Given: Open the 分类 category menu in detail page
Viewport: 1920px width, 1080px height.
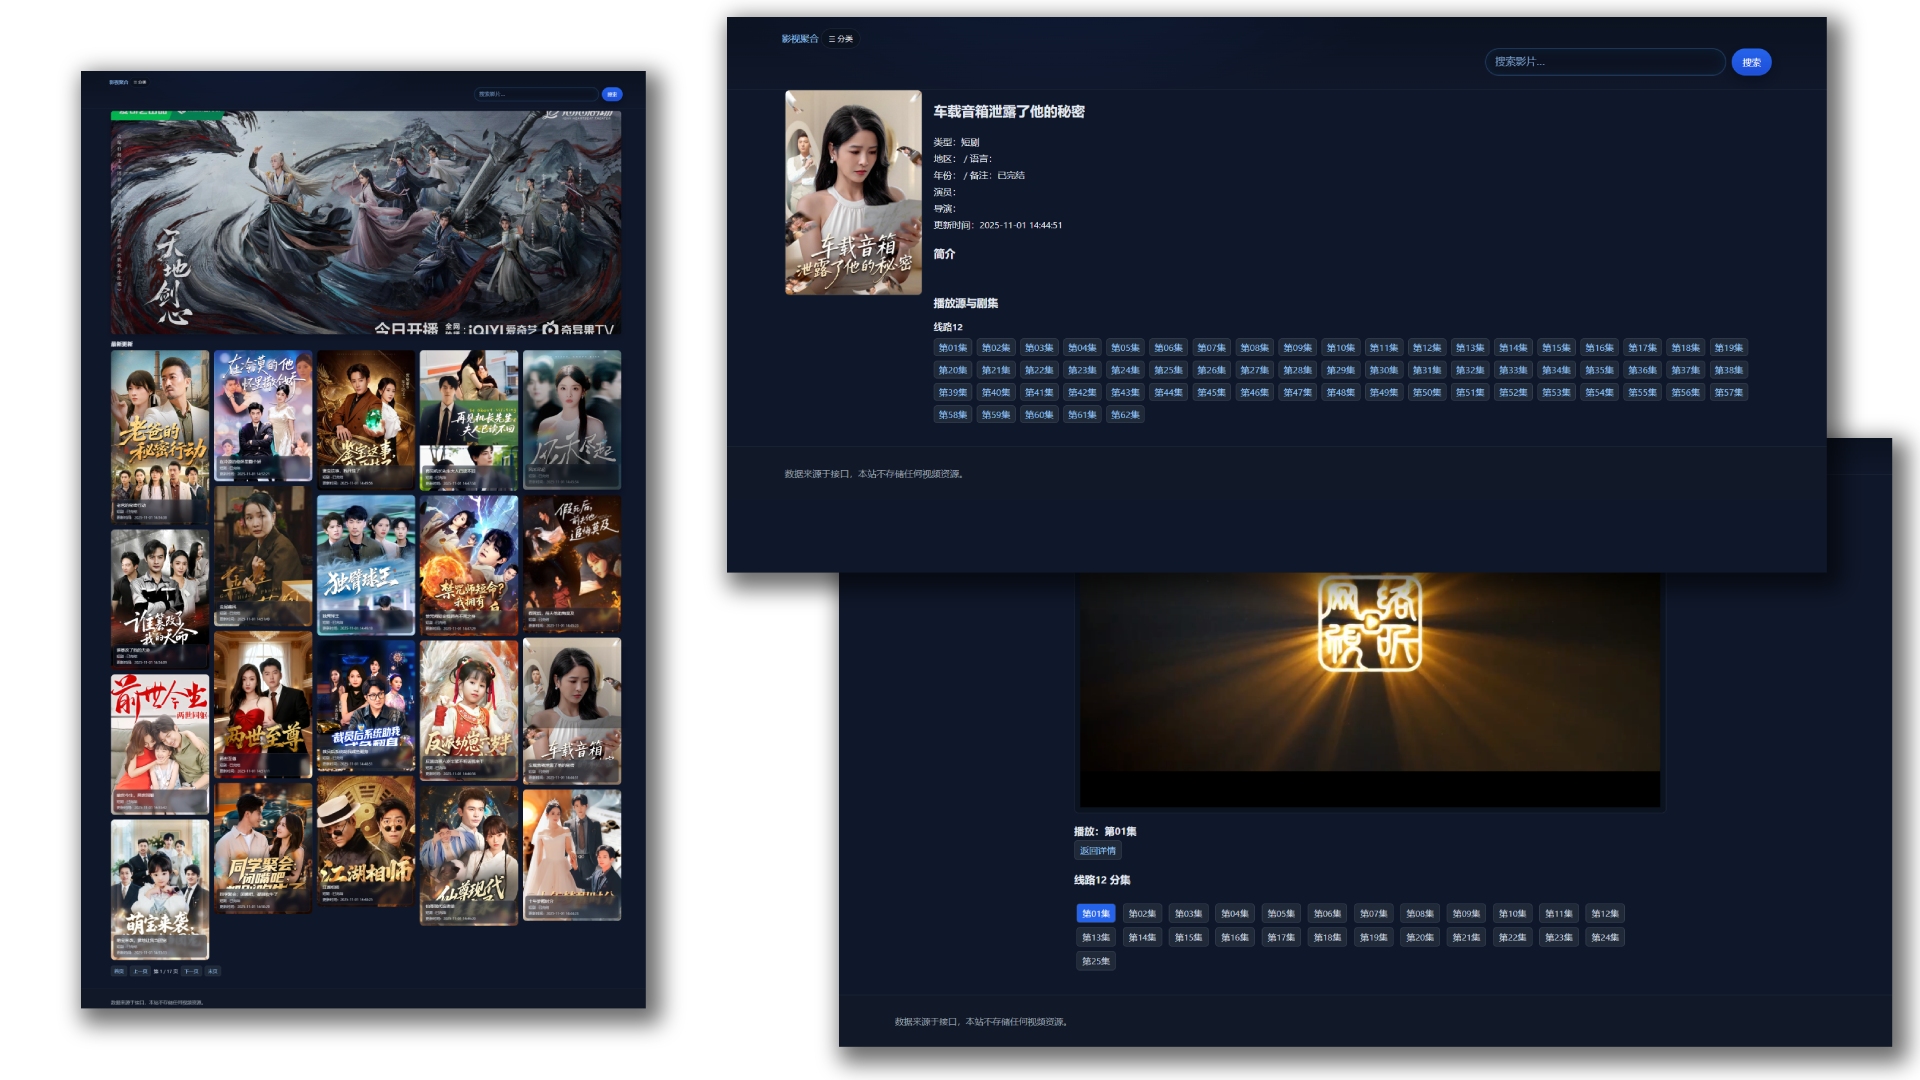Looking at the screenshot, I should tap(841, 39).
